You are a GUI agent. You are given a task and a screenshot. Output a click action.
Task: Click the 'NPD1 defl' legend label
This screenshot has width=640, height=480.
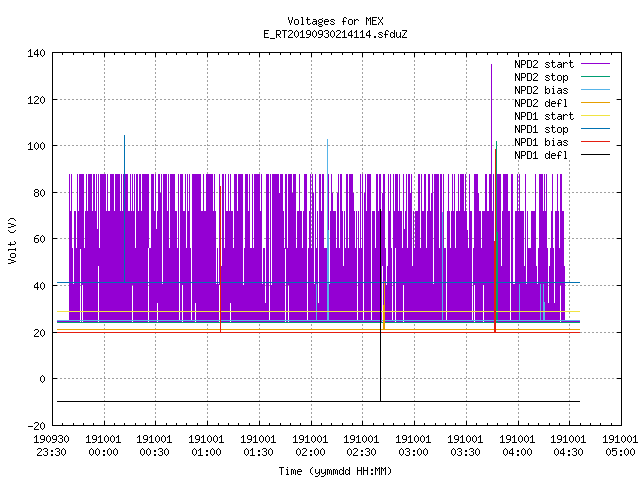click(x=541, y=155)
